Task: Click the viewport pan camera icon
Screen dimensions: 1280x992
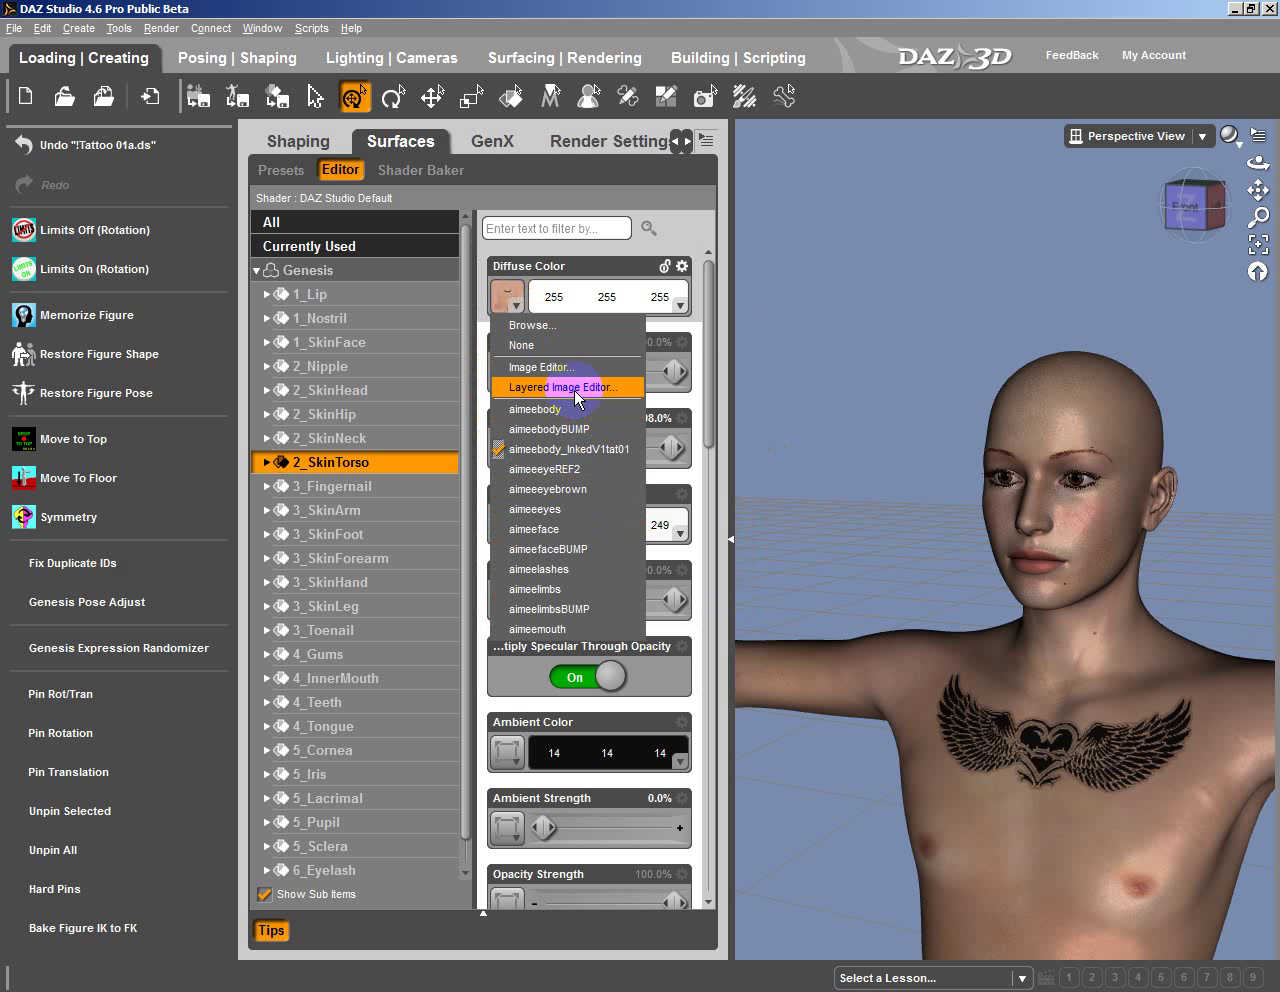Action: (x=1258, y=190)
